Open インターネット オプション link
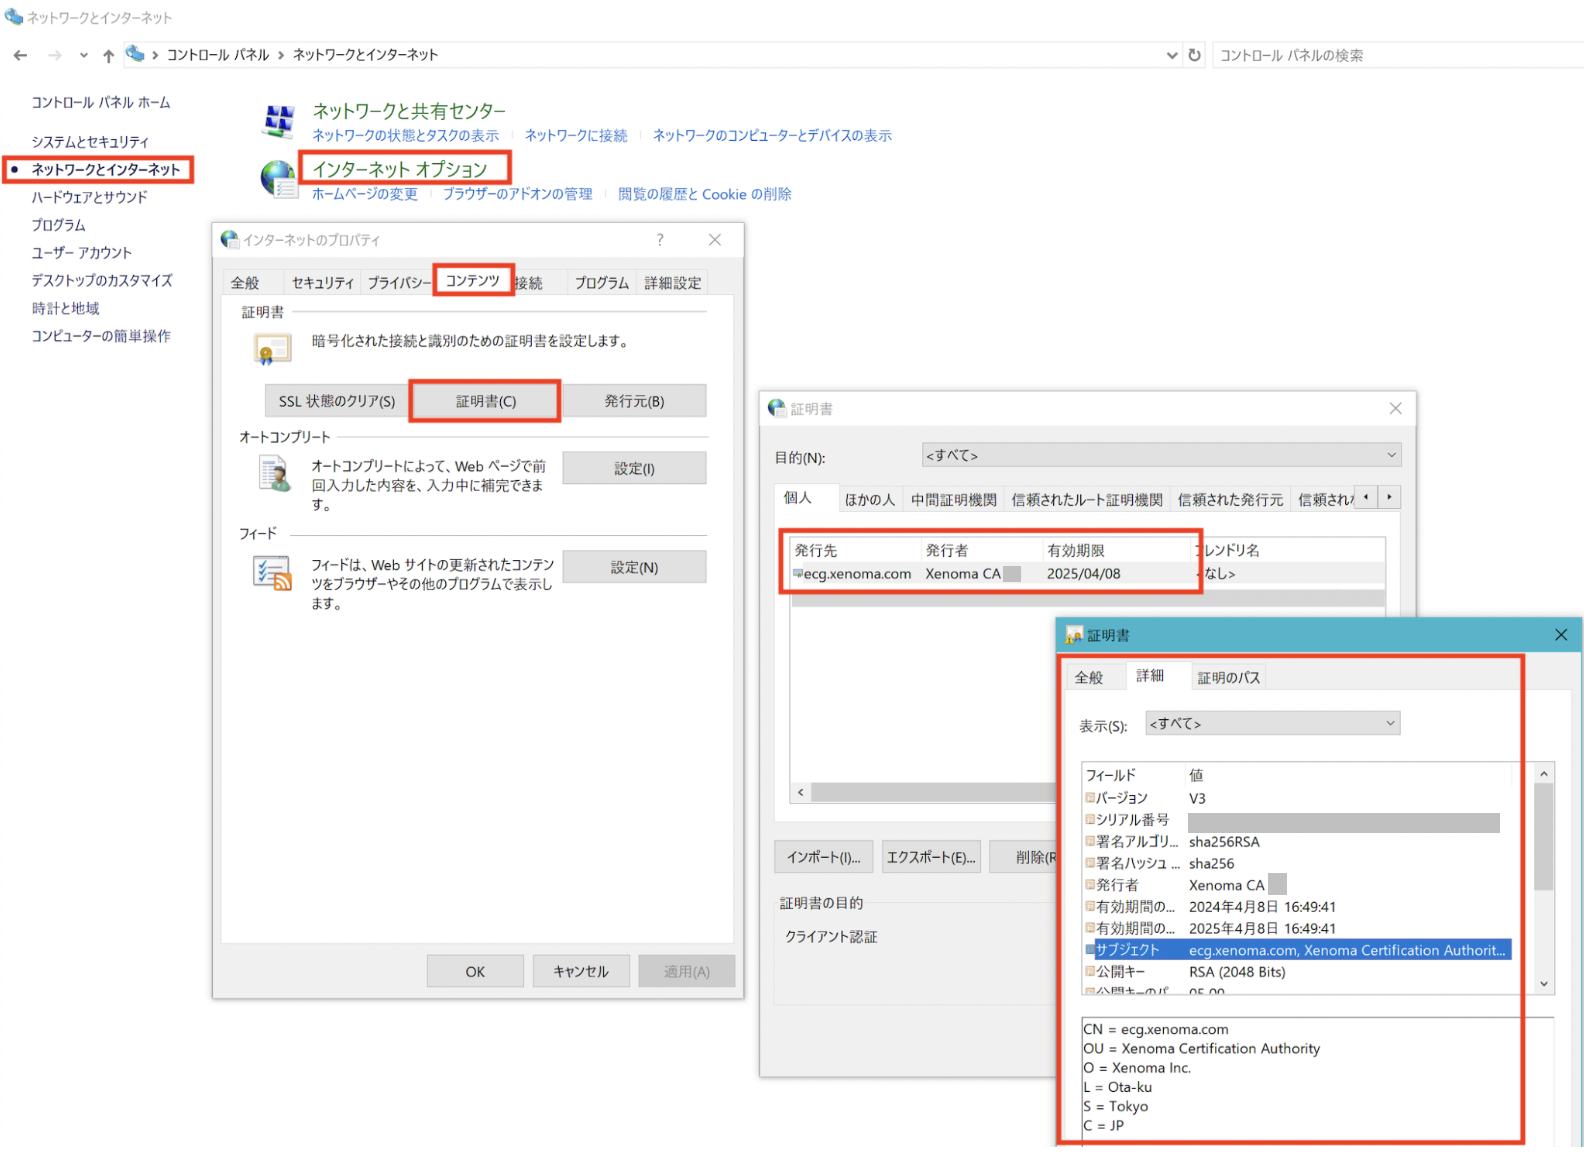This screenshot has width=1594, height=1162. coord(399,169)
